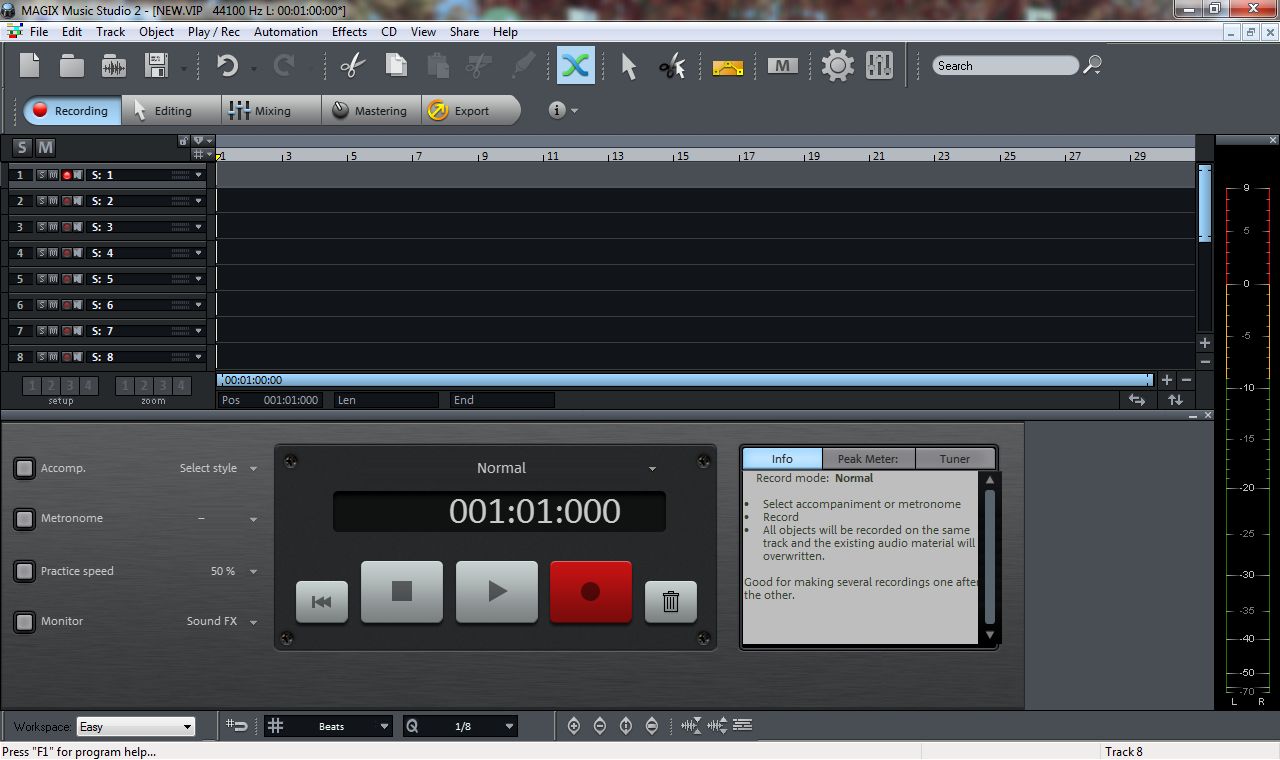
Task: Select the universal mouse pointer tool
Action: tap(628, 66)
